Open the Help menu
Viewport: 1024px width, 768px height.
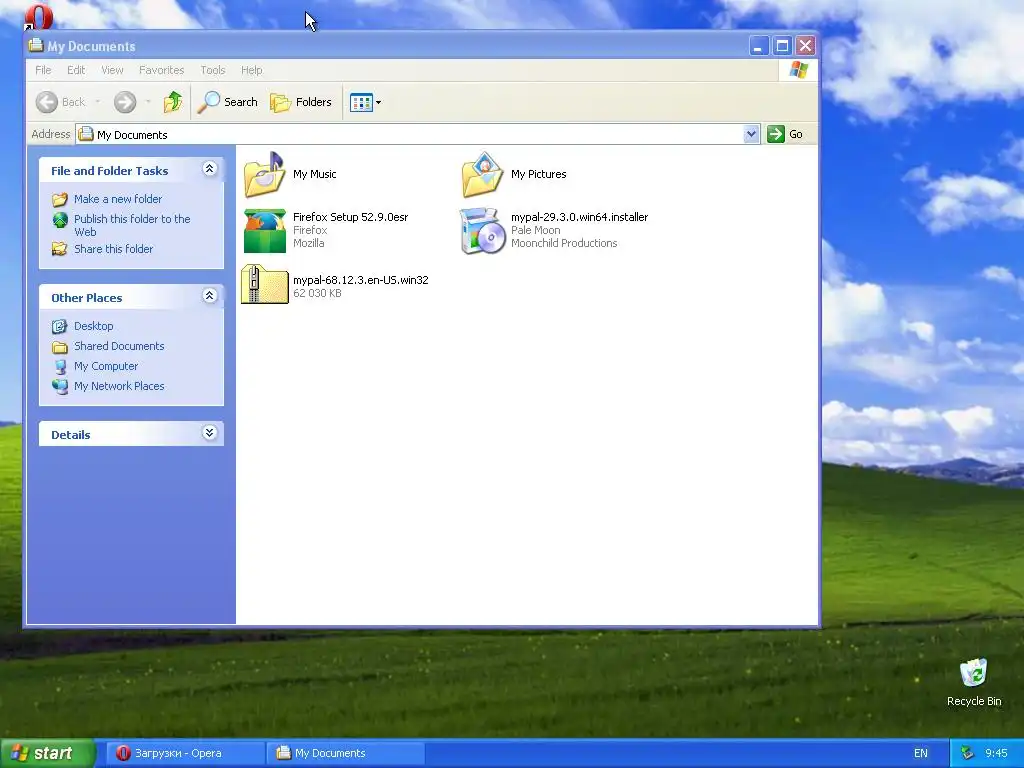click(251, 70)
